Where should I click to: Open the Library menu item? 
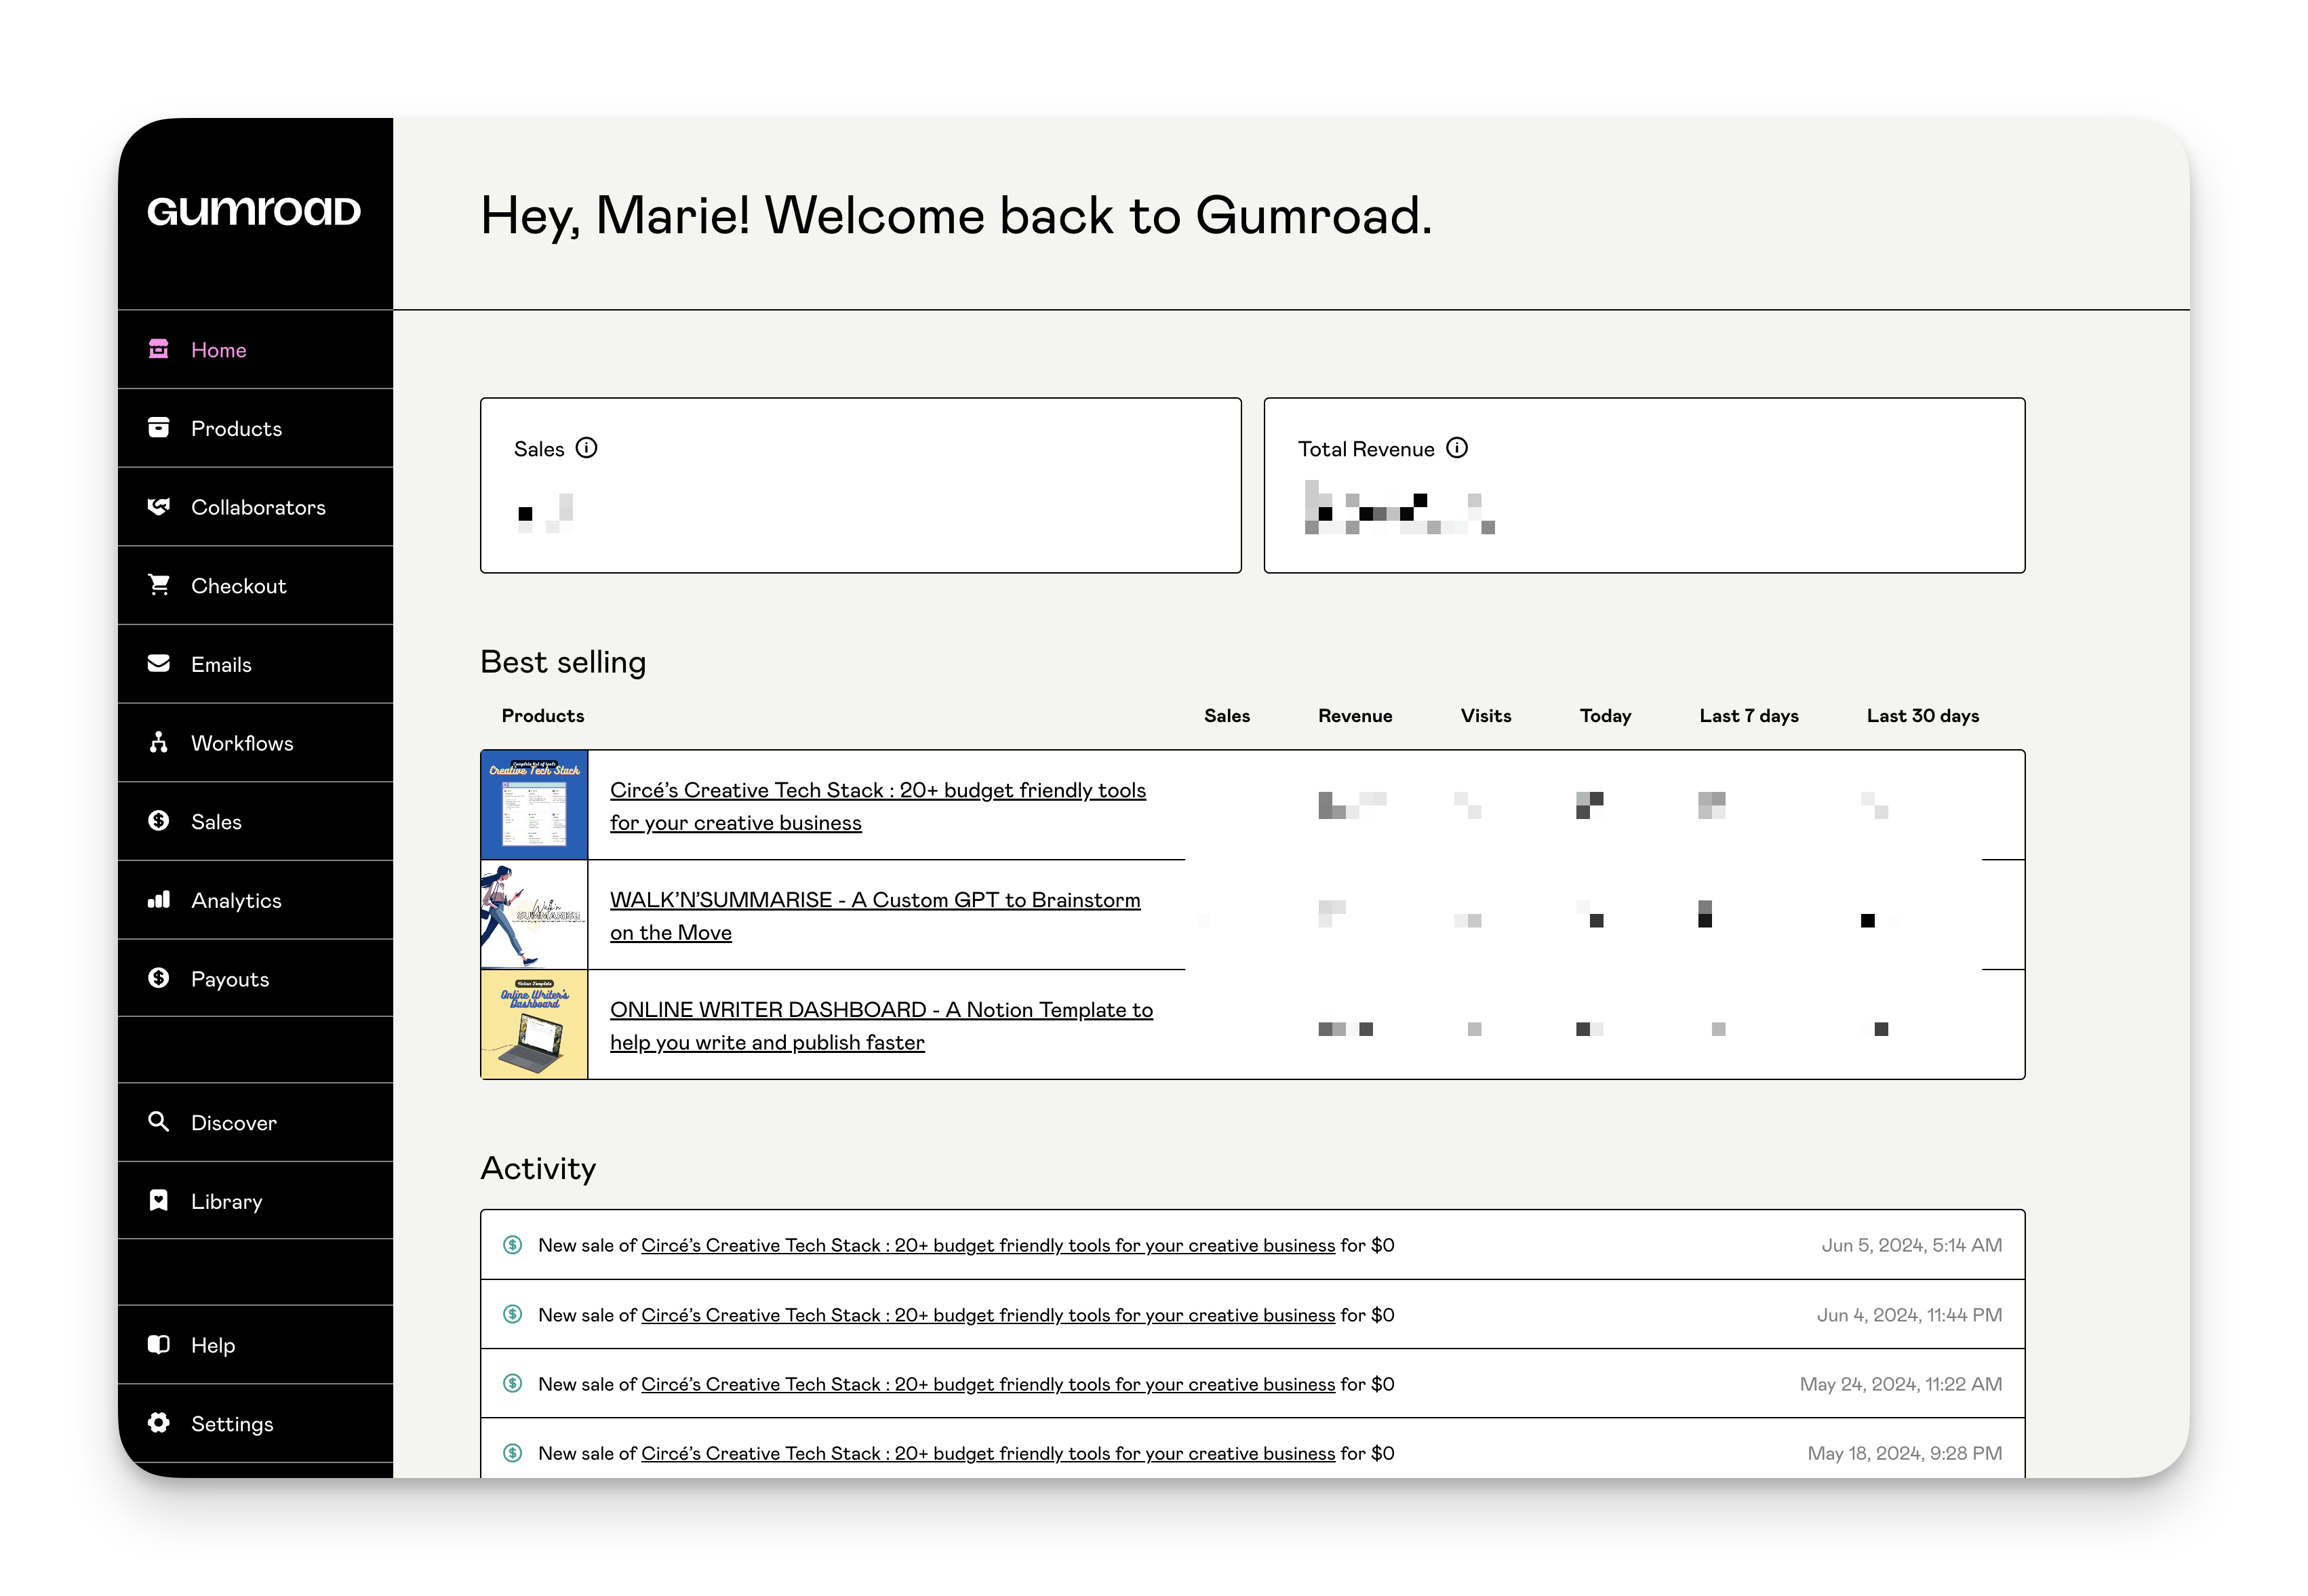click(226, 1201)
